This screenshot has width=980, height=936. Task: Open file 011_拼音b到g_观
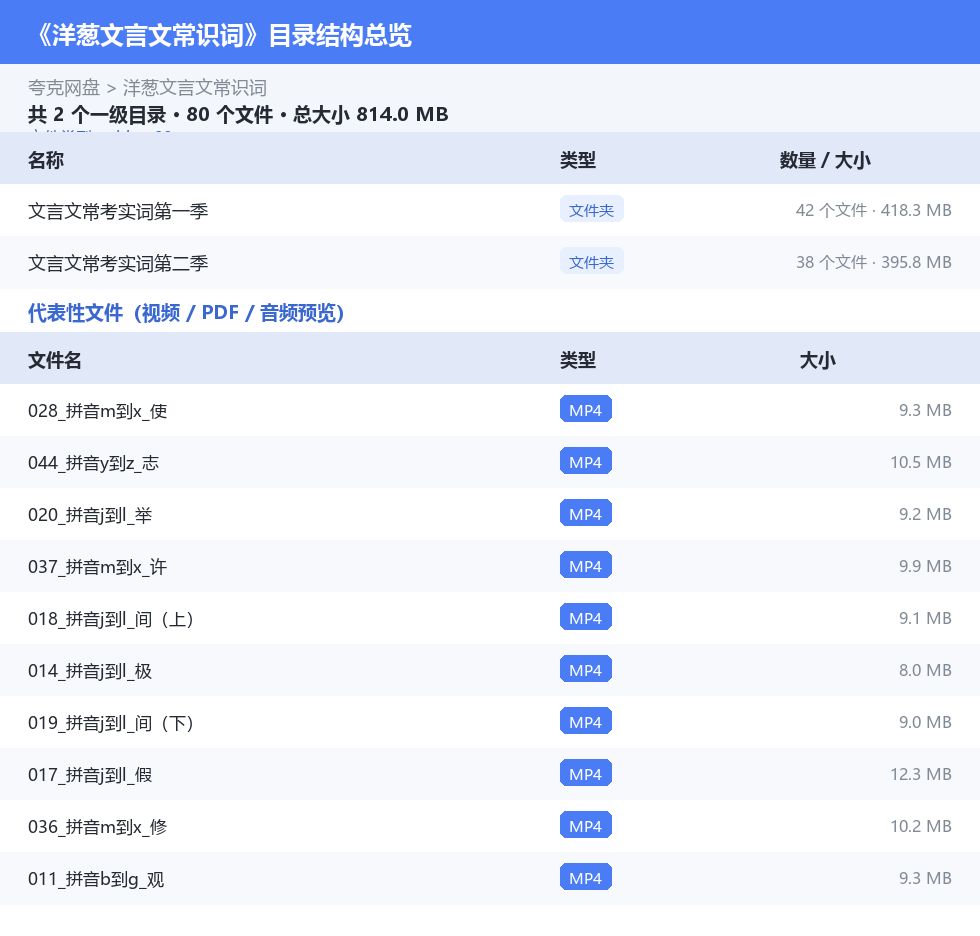pos(490,879)
